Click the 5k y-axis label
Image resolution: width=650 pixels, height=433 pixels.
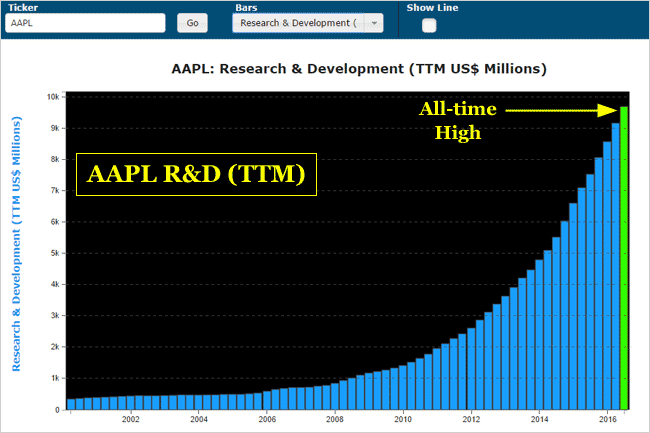[x=55, y=253]
